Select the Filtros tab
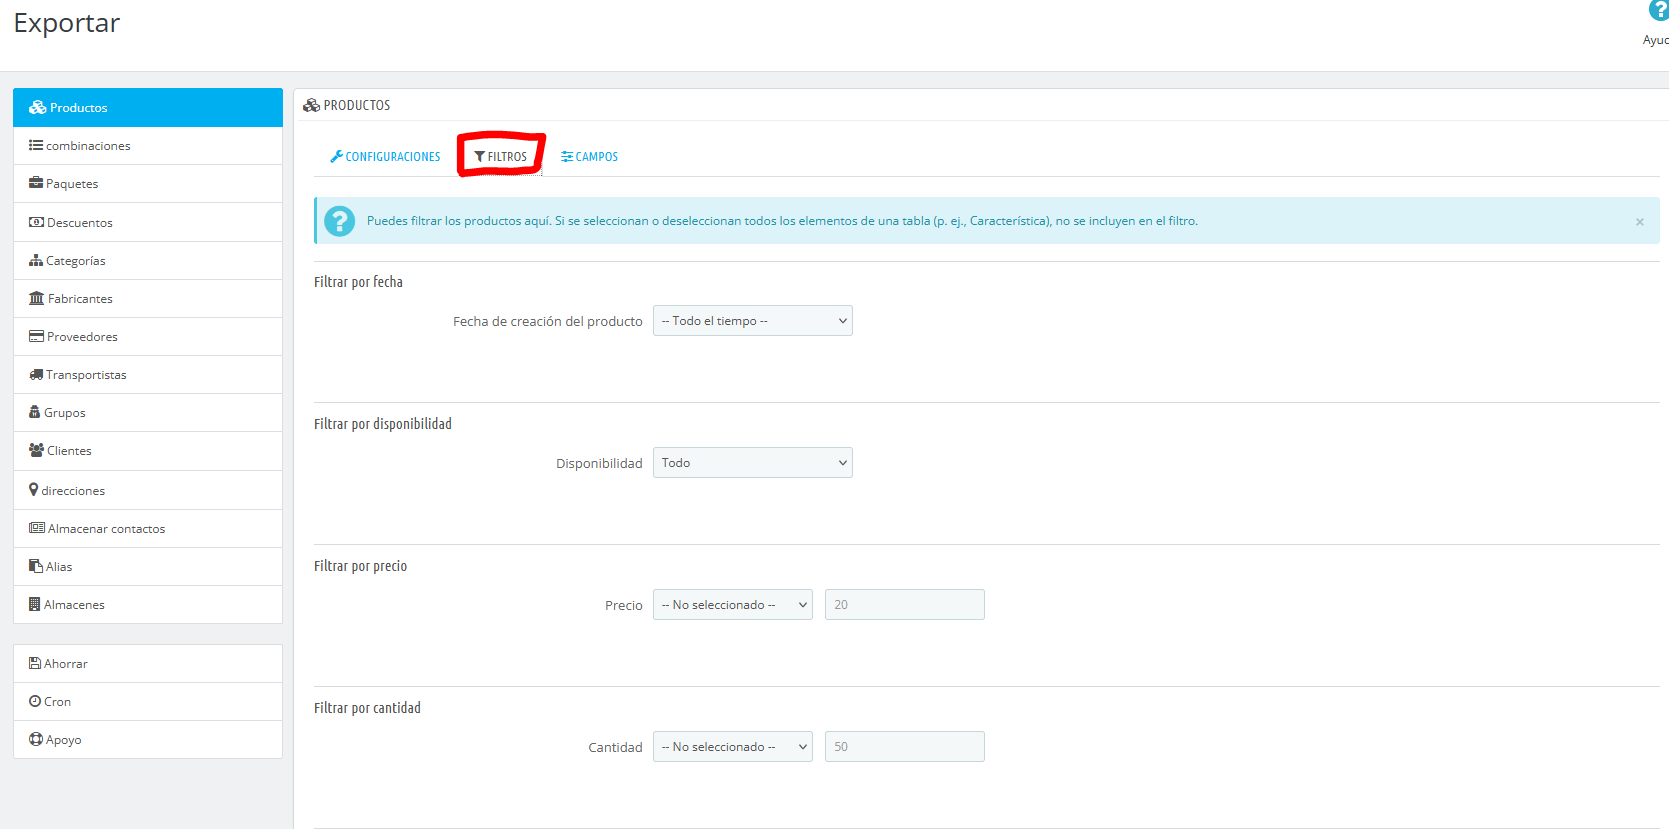The width and height of the screenshot is (1669, 829). (501, 157)
